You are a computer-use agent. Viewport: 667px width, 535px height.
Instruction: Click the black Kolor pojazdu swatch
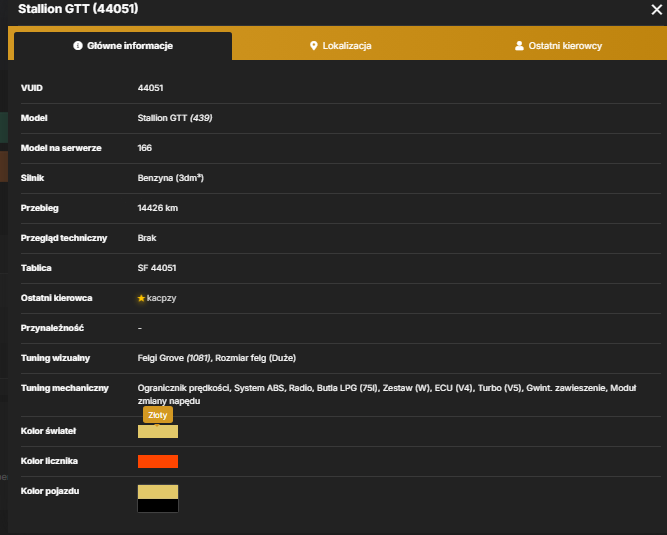pyautogui.click(x=158, y=506)
